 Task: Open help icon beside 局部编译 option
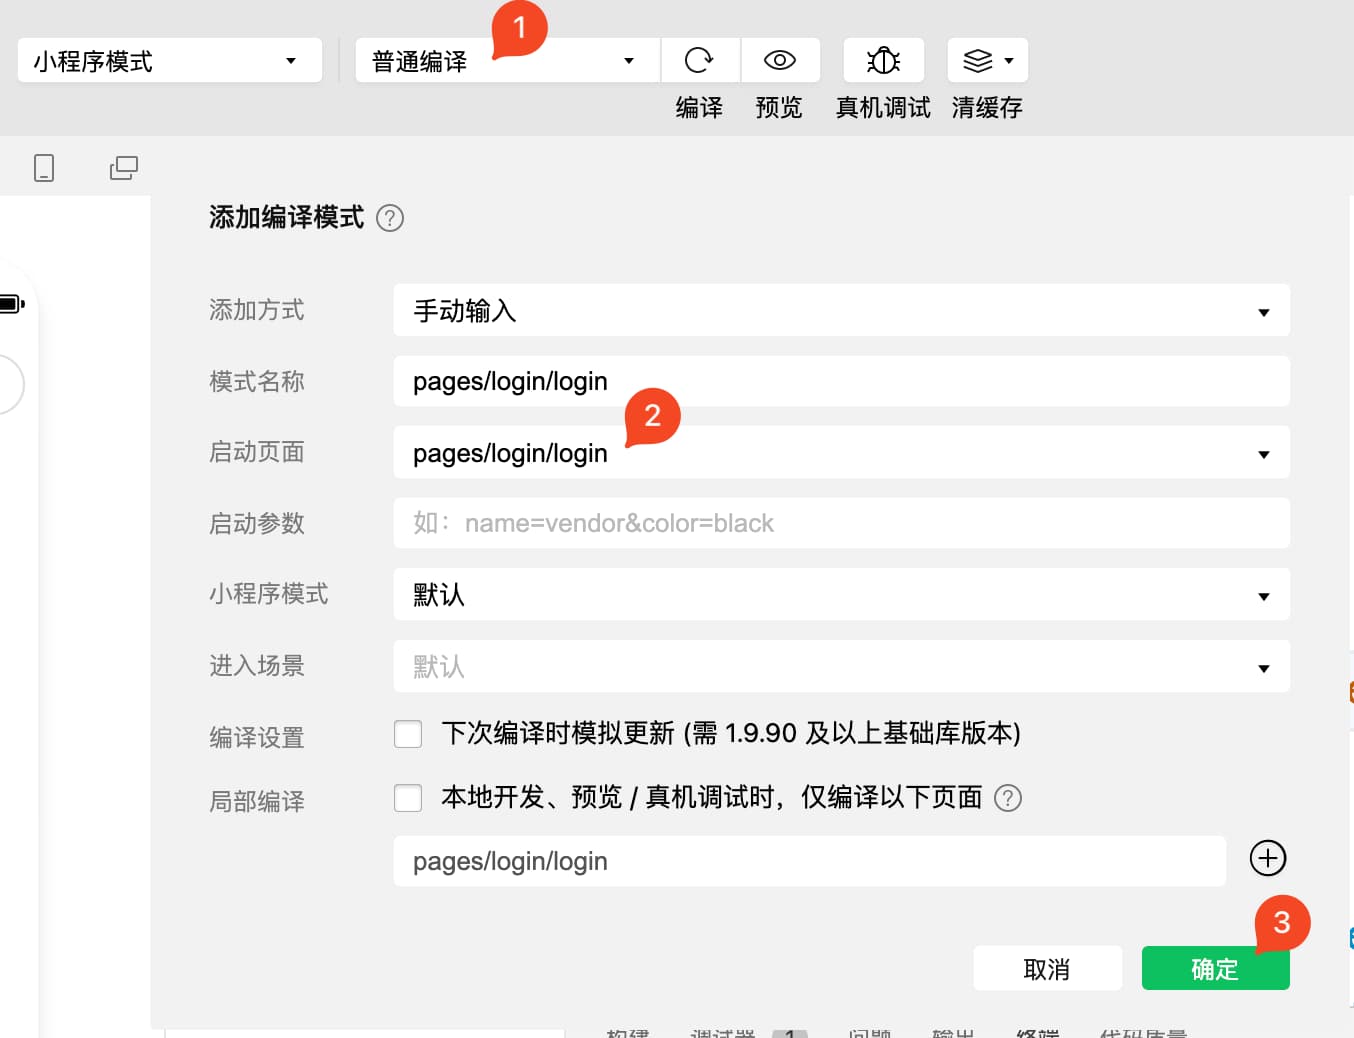1008,798
